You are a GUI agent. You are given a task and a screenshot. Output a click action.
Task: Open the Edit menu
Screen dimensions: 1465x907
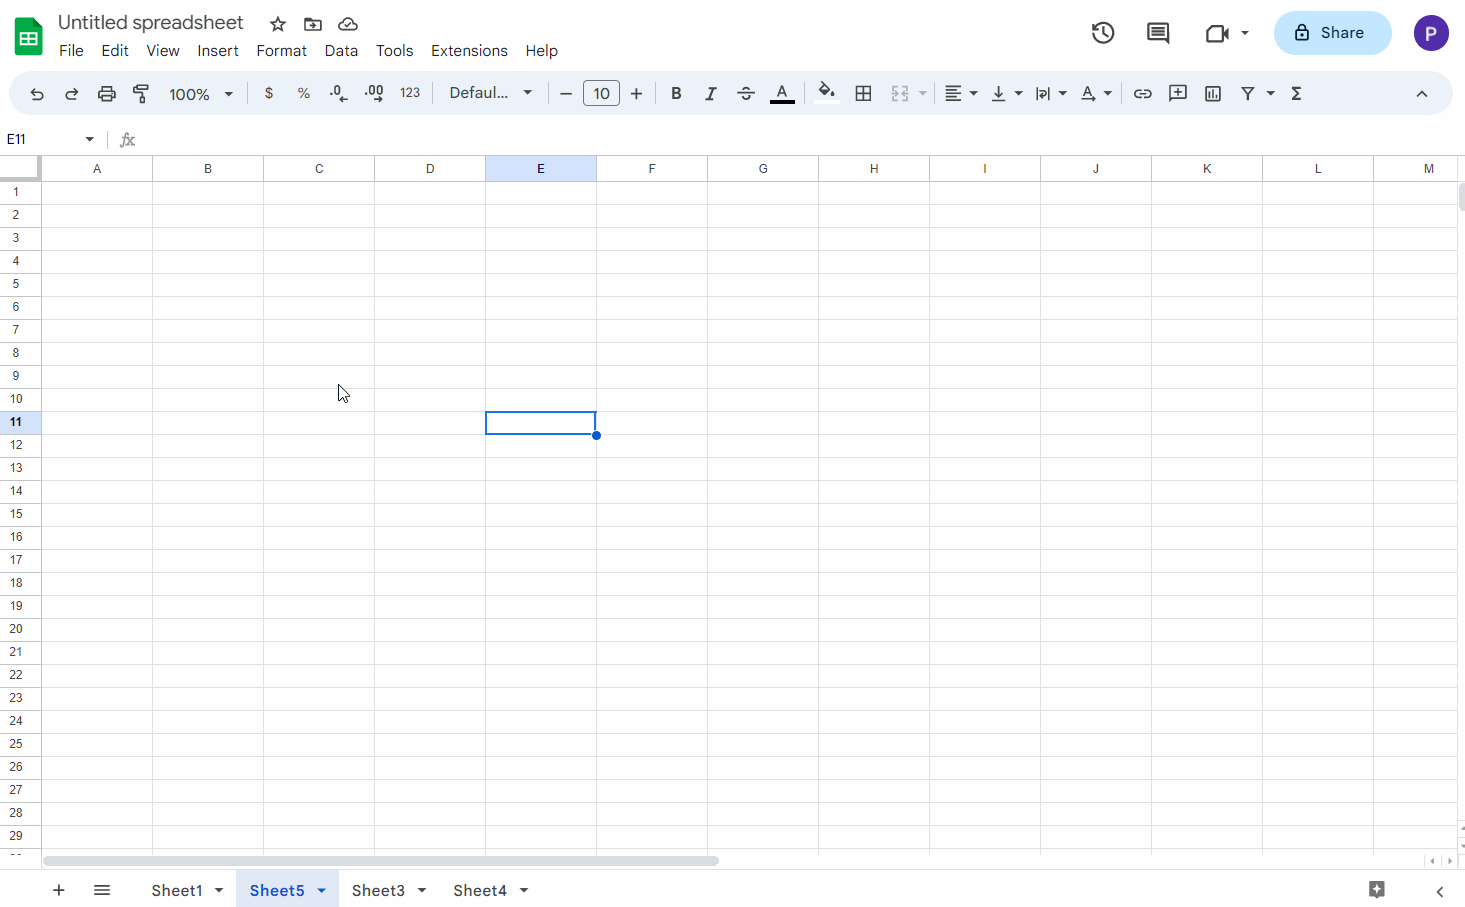(x=115, y=51)
